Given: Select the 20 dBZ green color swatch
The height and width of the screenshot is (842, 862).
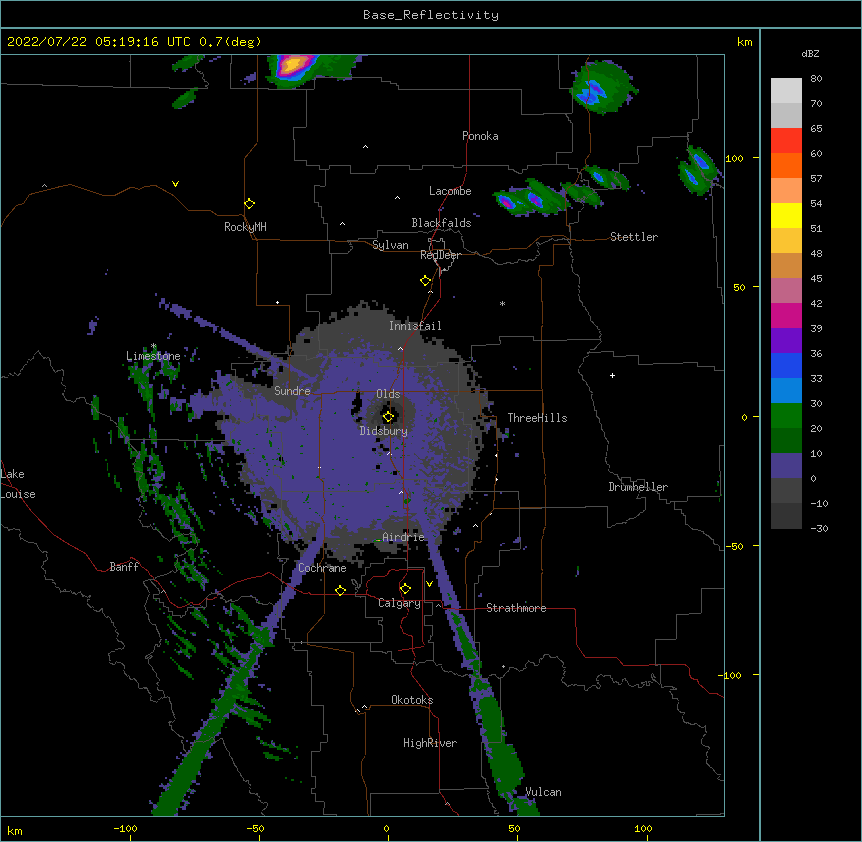Looking at the screenshot, I should click(x=786, y=441).
